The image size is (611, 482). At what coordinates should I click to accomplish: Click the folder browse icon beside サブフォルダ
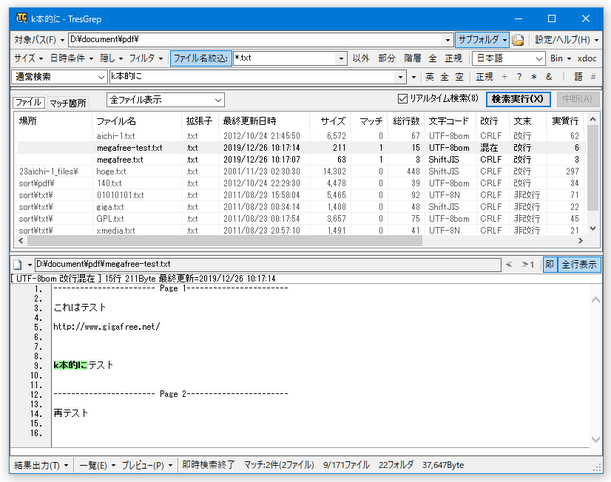click(x=518, y=40)
